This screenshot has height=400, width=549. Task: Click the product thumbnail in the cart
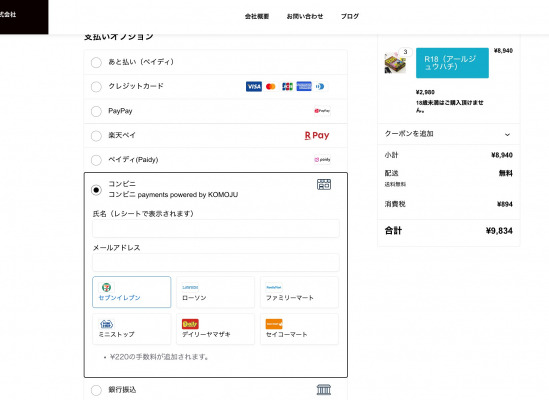pos(395,63)
